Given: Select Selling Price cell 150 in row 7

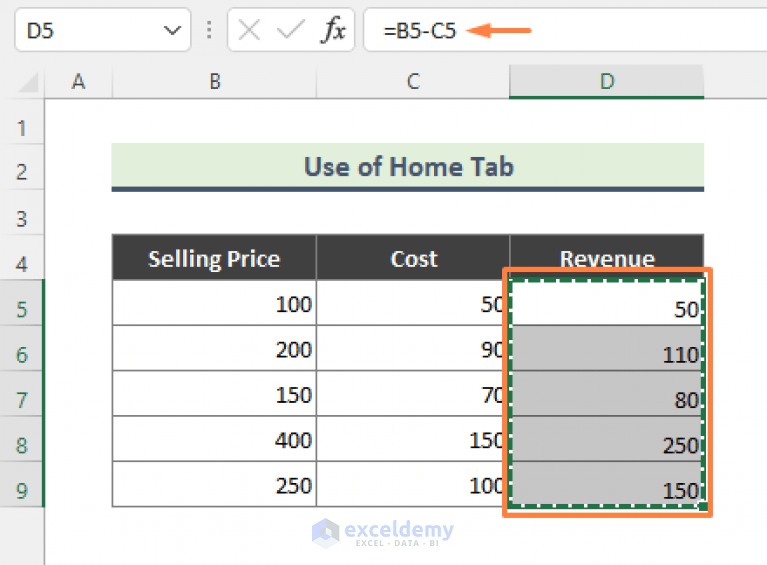Looking at the screenshot, I should click(214, 393).
